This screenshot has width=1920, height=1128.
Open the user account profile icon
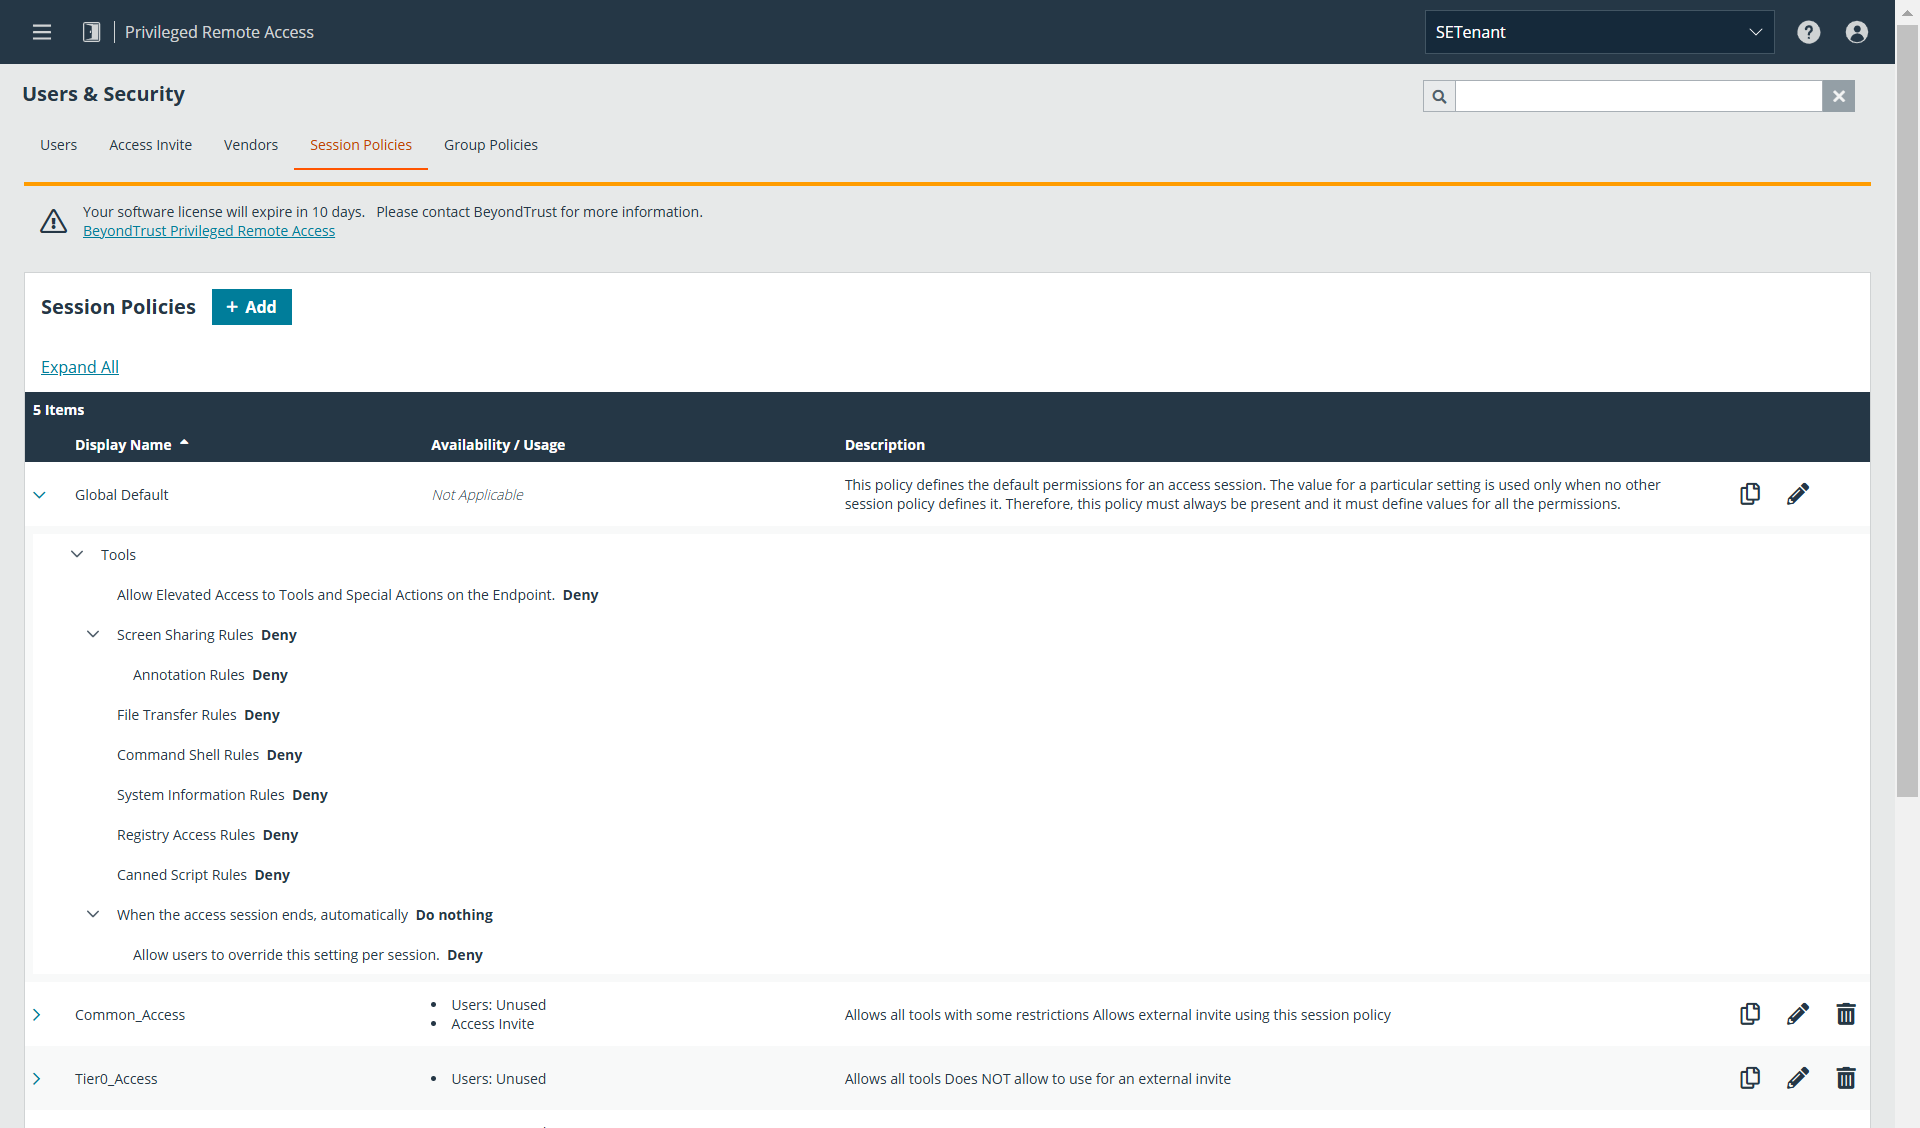pos(1857,31)
